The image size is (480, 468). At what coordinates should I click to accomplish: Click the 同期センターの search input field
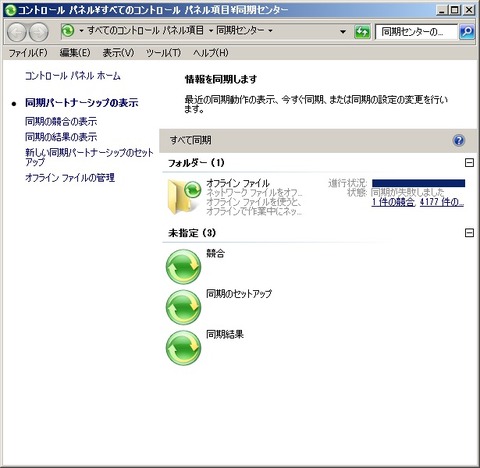pyautogui.click(x=417, y=32)
